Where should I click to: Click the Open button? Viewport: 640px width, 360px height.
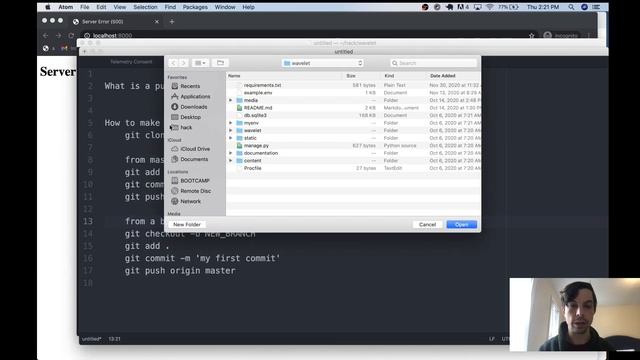462,224
